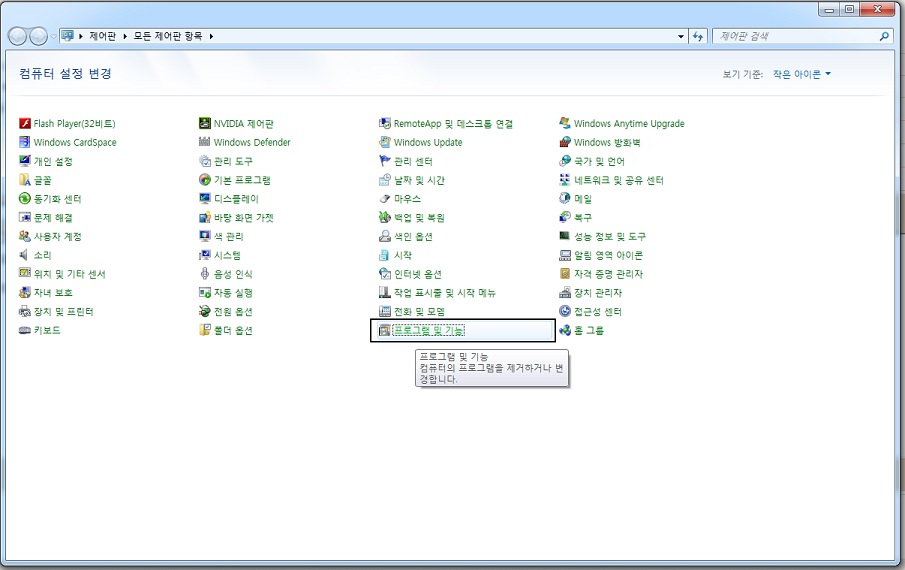Screen dimensions: 905x570
Task: Click the 모든 제어판 항목 breadcrumb
Action: point(168,36)
